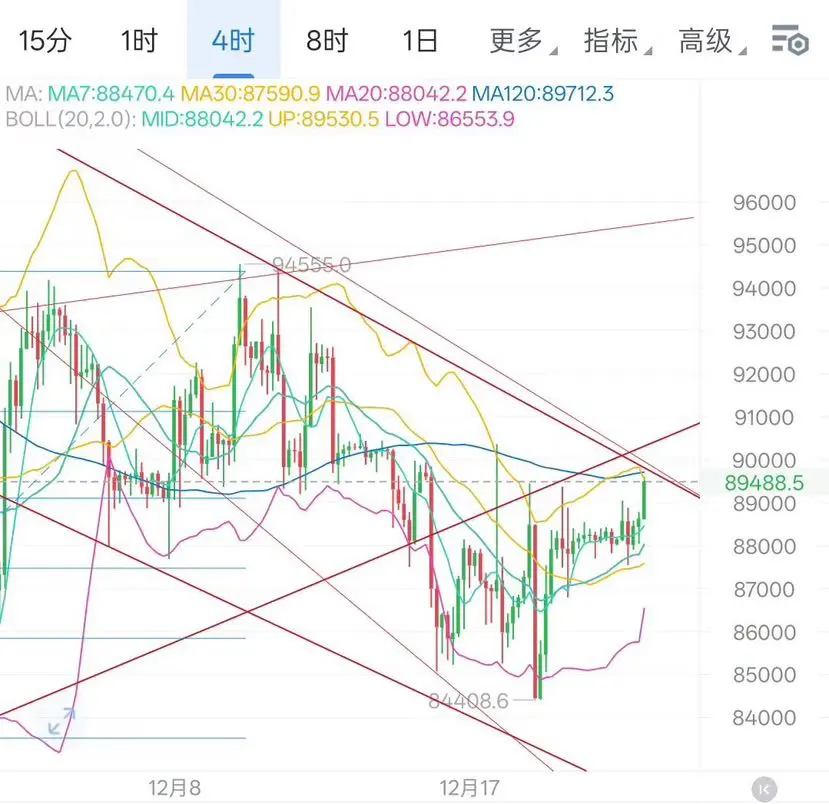Tap the 92000 price axis label
Image resolution: width=829 pixels, height=804 pixels.
point(764,375)
